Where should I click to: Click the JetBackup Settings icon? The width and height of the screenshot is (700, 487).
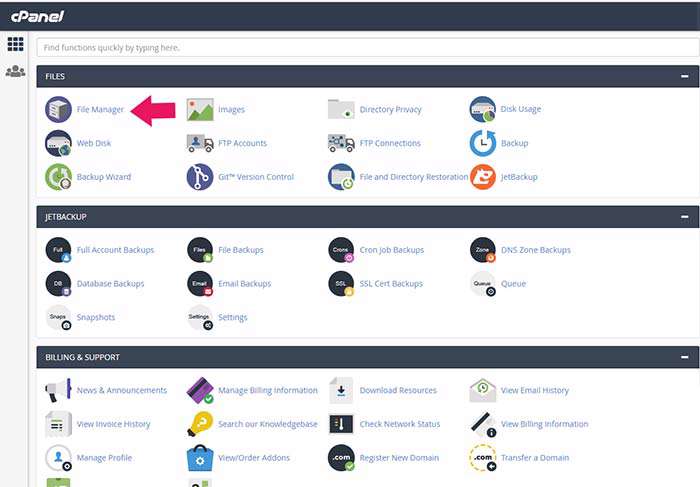point(200,317)
